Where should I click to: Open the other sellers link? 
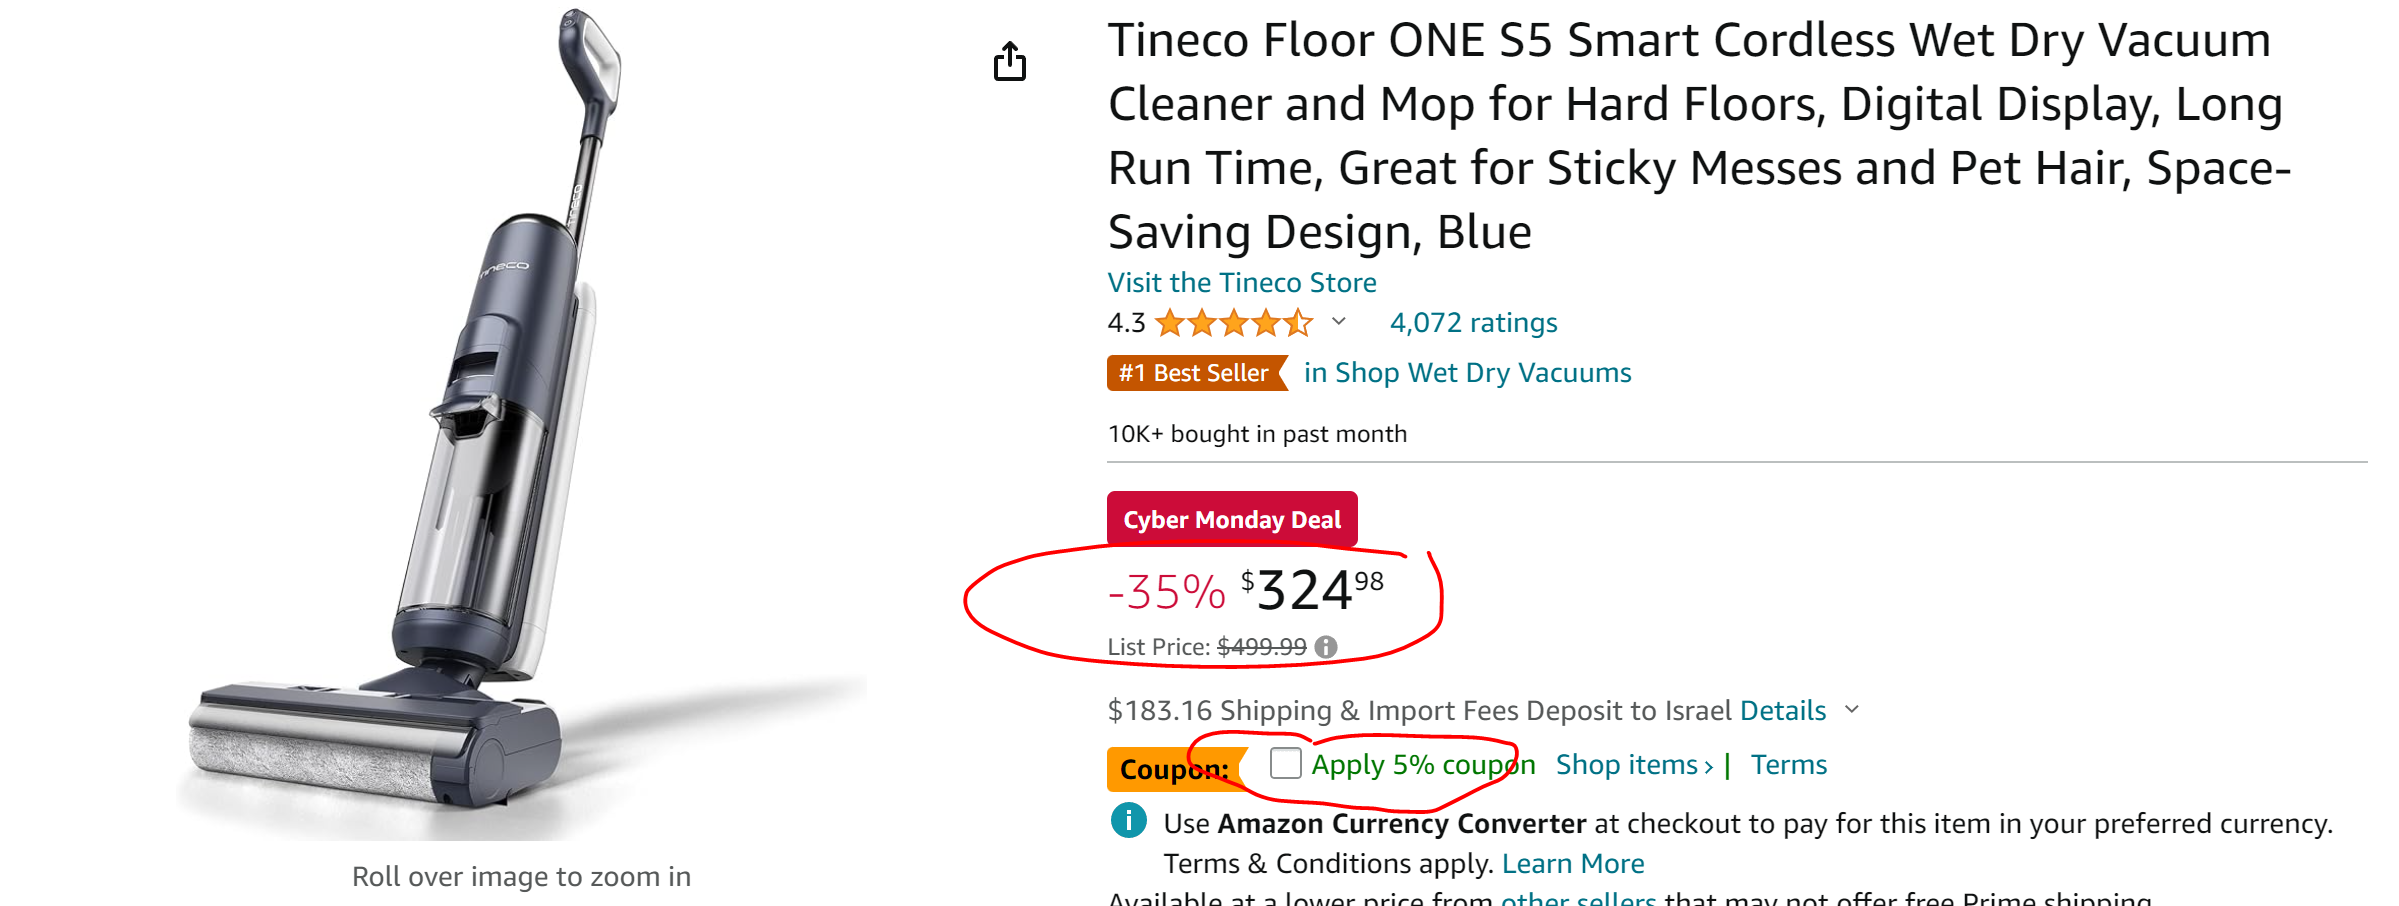tap(1577, 898)
